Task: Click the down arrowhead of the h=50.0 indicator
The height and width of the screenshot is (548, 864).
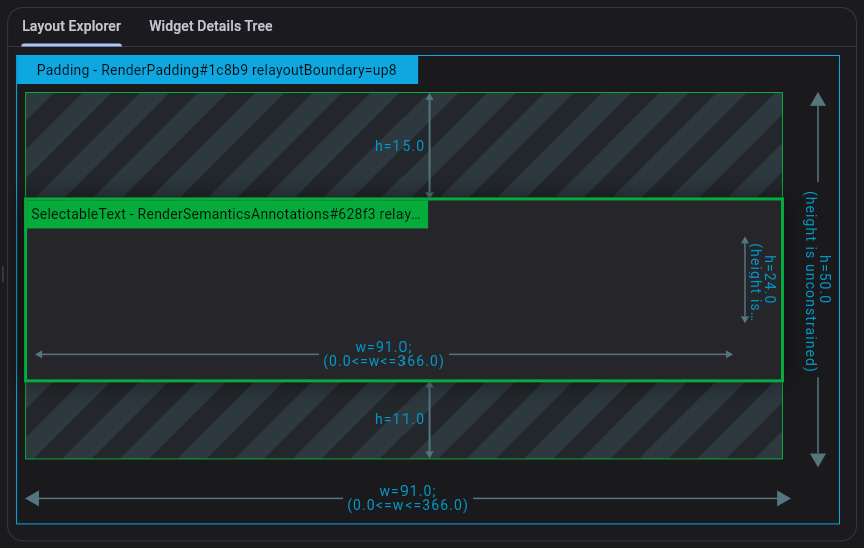Action: [818, 460]
